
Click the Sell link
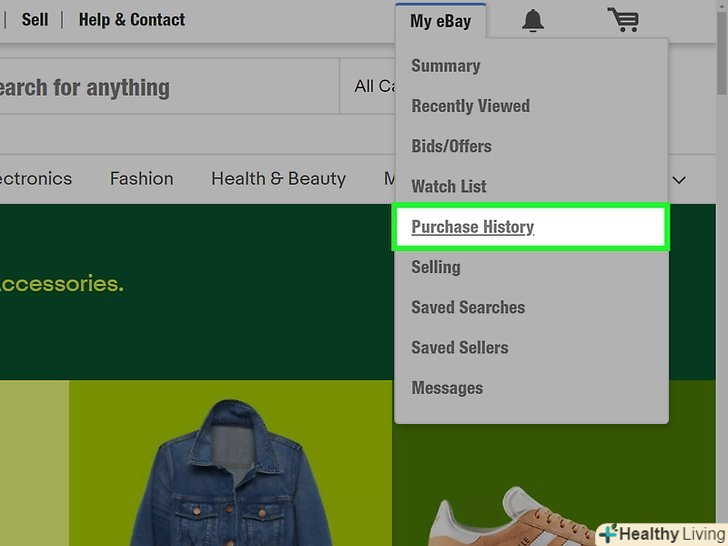35,20
